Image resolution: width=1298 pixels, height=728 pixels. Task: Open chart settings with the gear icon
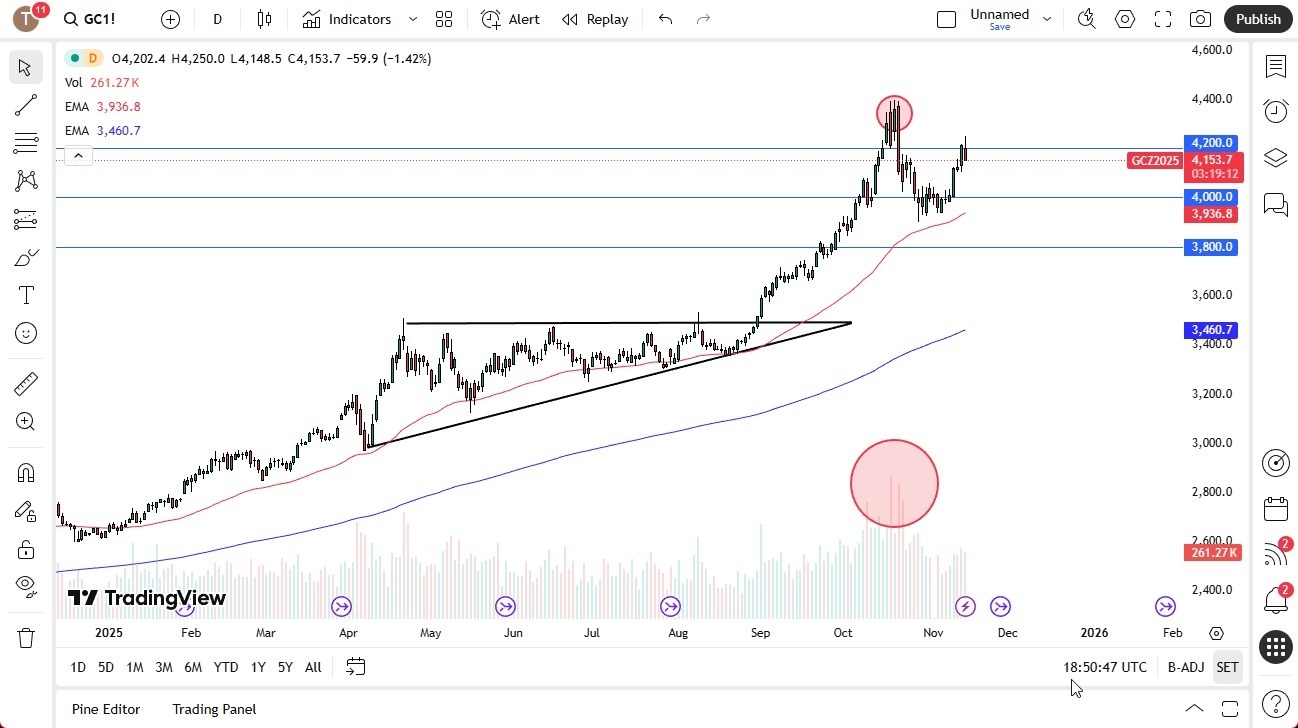pos(1124,18)
